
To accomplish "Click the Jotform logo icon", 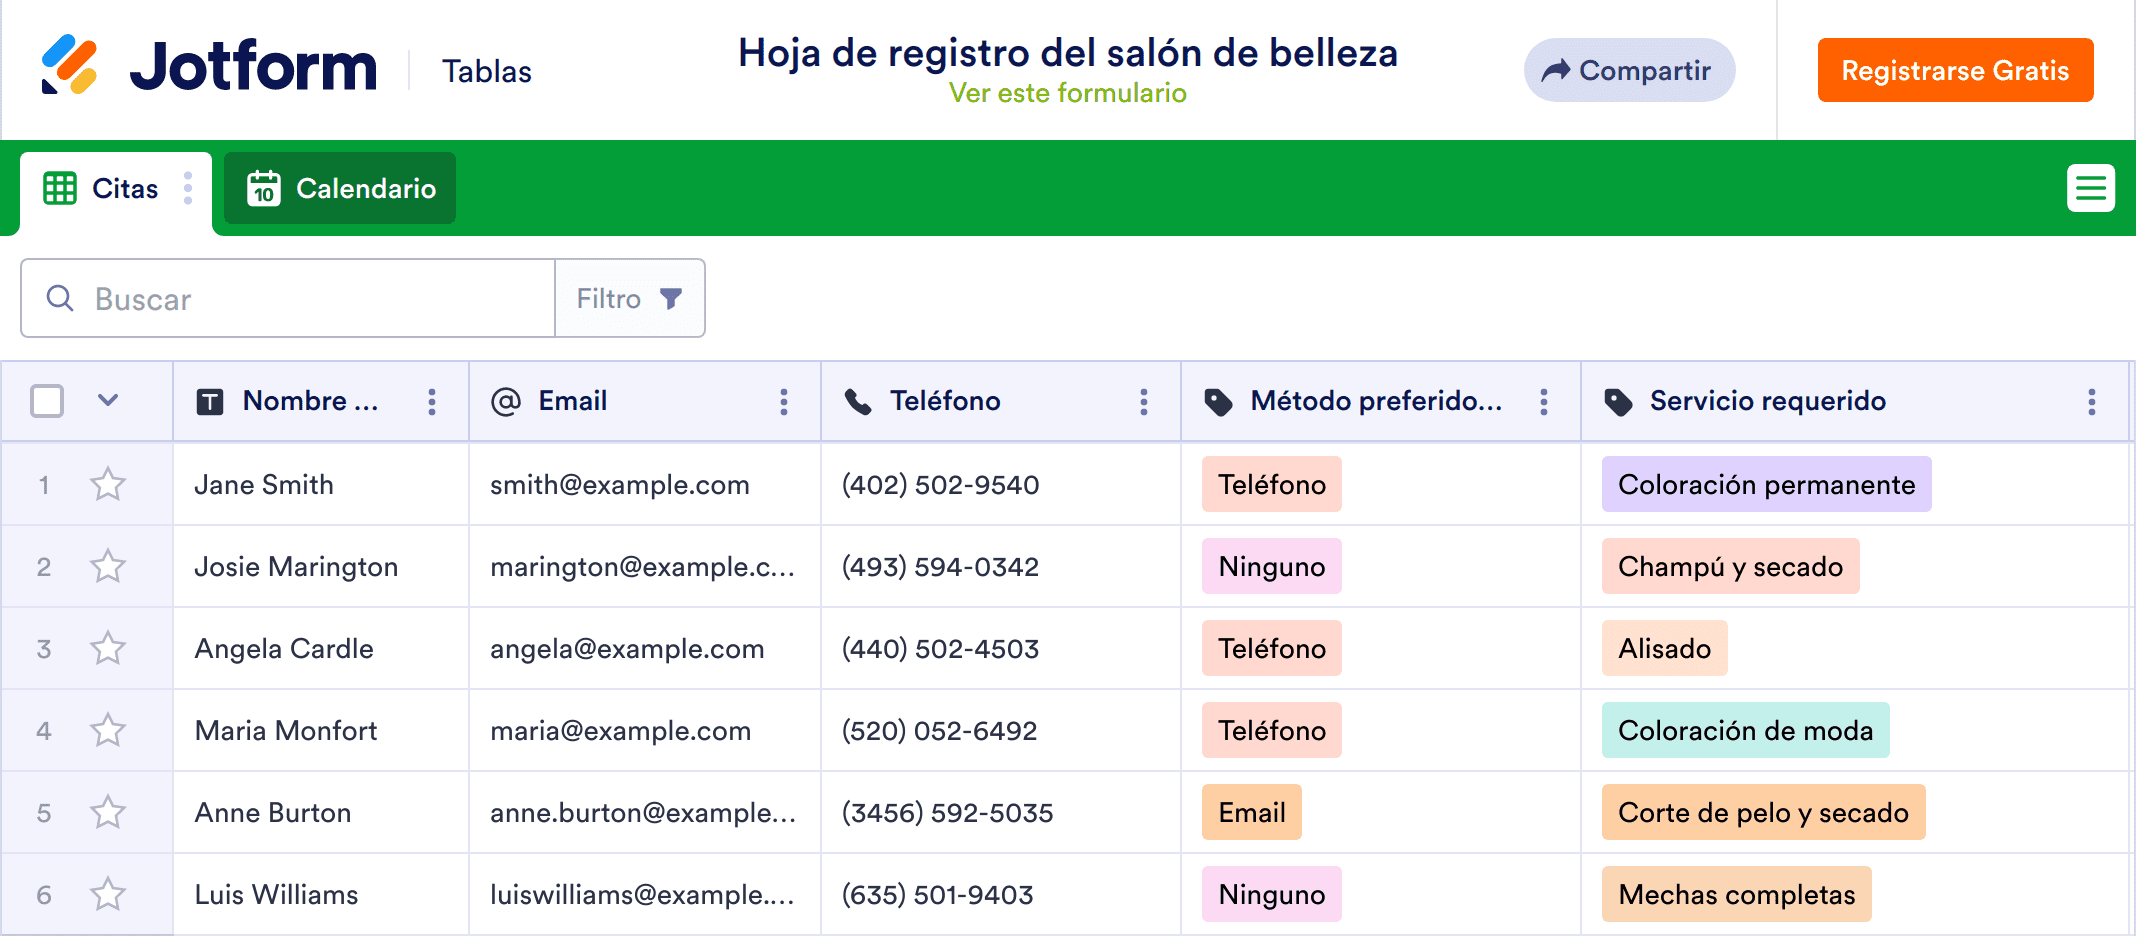I will (x=69, y=65).
